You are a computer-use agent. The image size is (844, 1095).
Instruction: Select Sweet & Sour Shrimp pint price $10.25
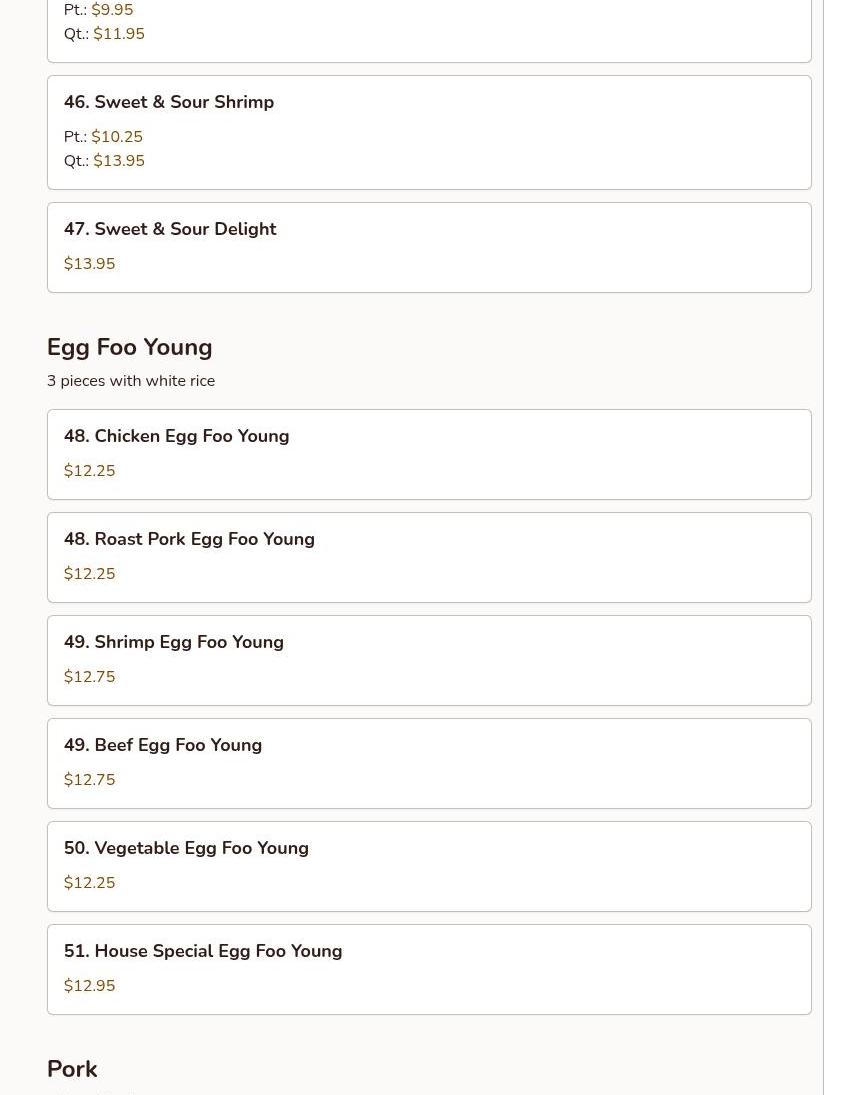[117, 137]
